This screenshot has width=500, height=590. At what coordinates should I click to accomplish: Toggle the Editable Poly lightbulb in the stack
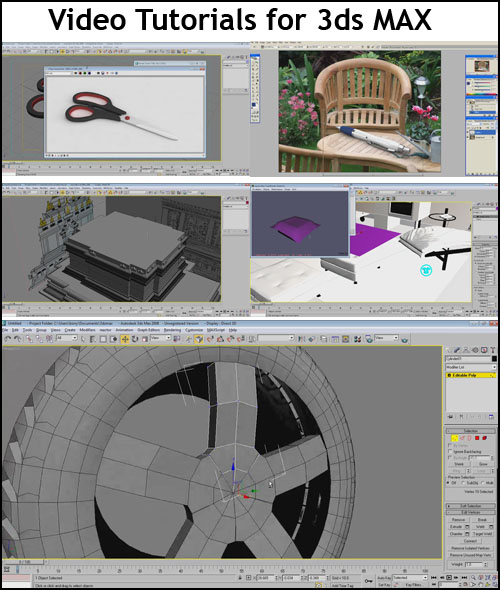point(449,375)
